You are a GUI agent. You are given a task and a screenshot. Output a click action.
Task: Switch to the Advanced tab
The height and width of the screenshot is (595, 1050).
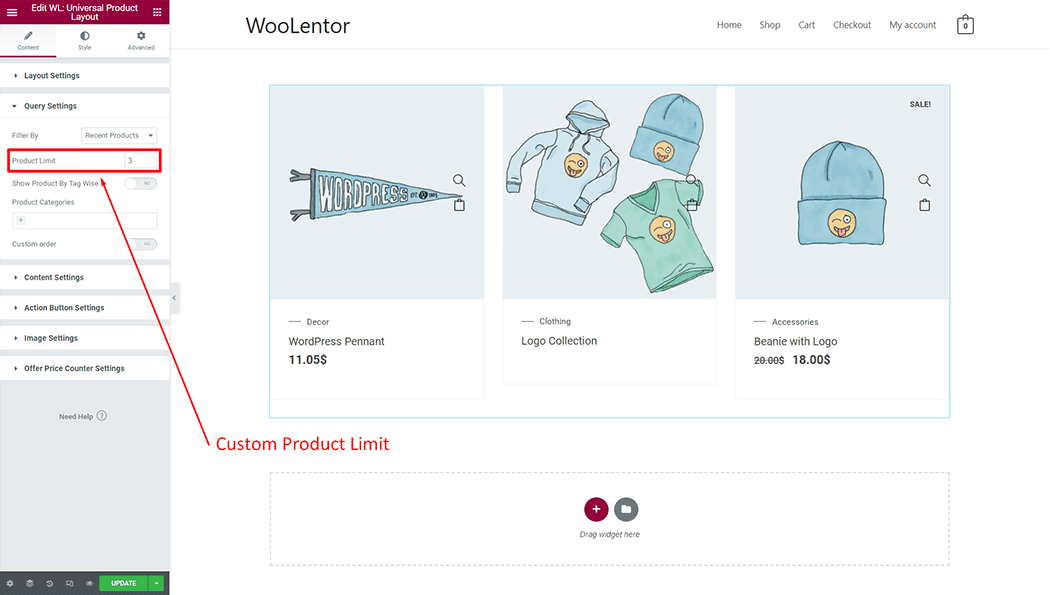click(x=141, y=40)
